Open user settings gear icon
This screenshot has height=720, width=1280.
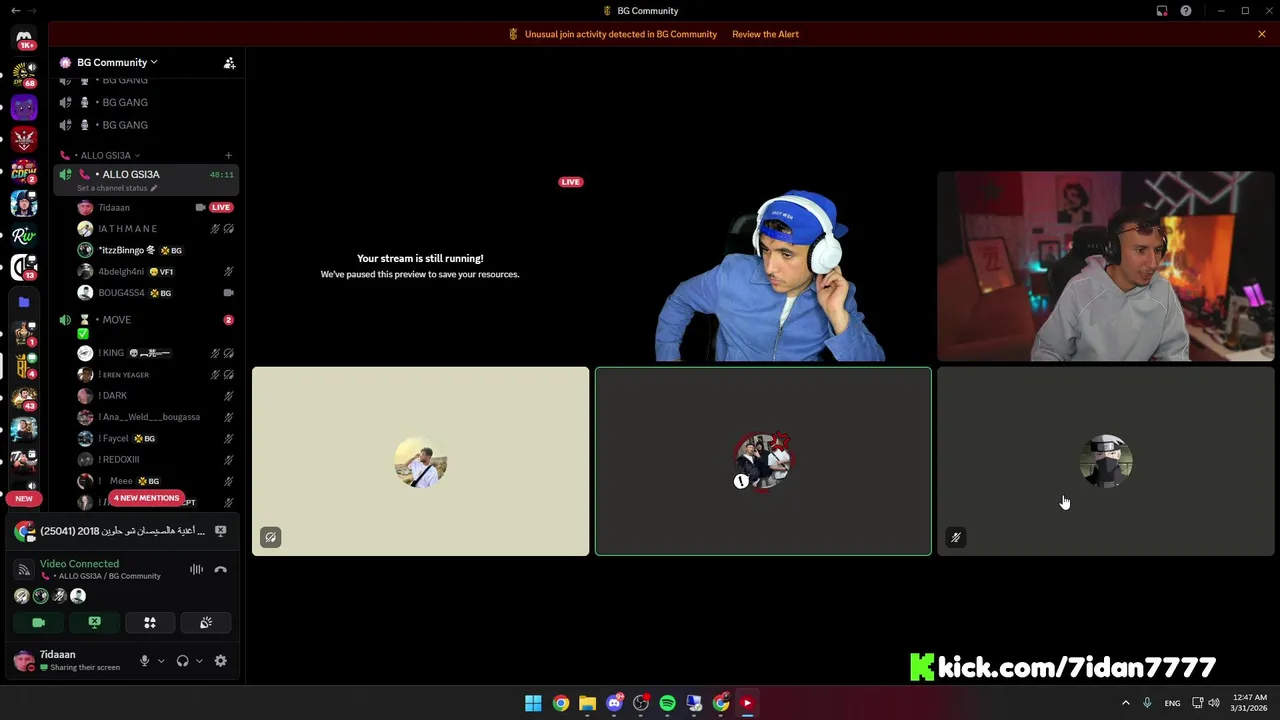point(221,661)
